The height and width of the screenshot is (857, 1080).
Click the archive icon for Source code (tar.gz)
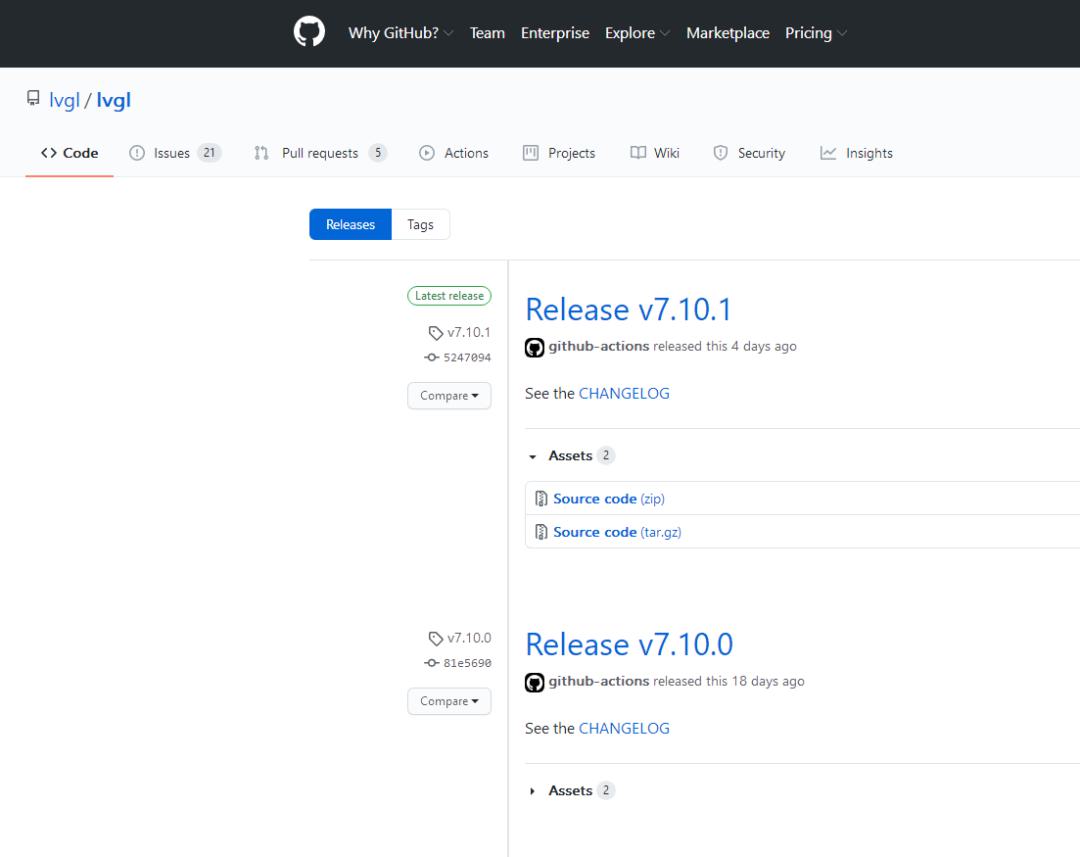point(541,532)
